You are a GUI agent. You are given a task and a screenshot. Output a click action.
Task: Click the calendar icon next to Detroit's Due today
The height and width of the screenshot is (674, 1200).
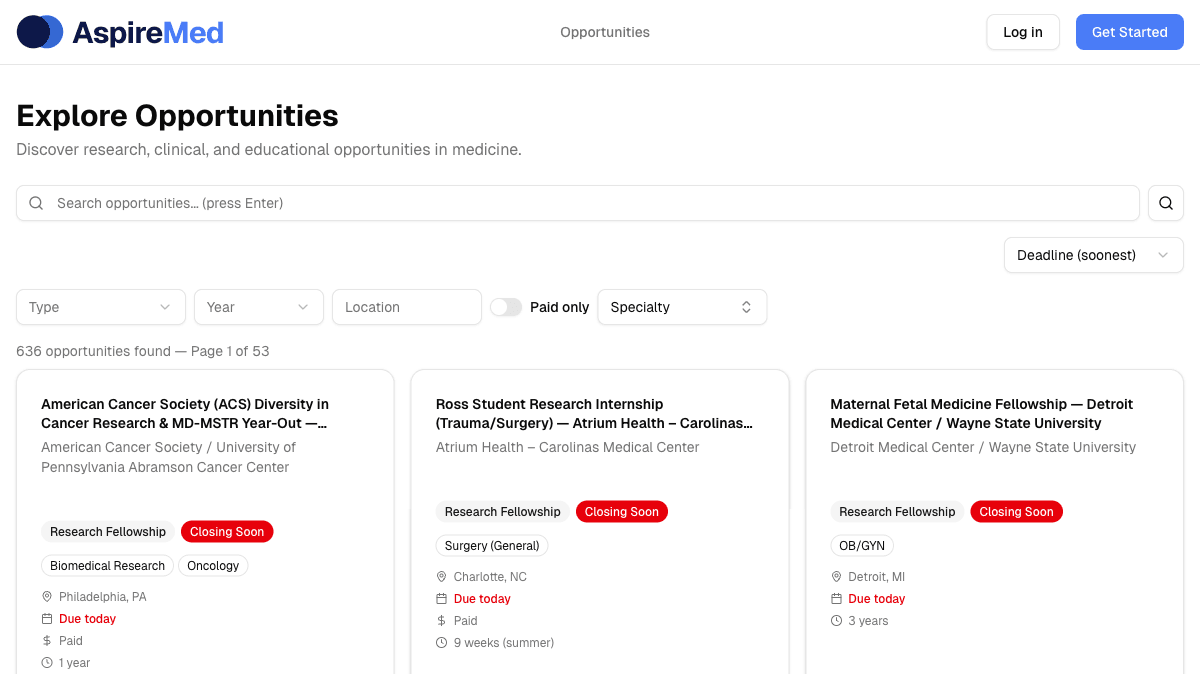tap(836, 598)
